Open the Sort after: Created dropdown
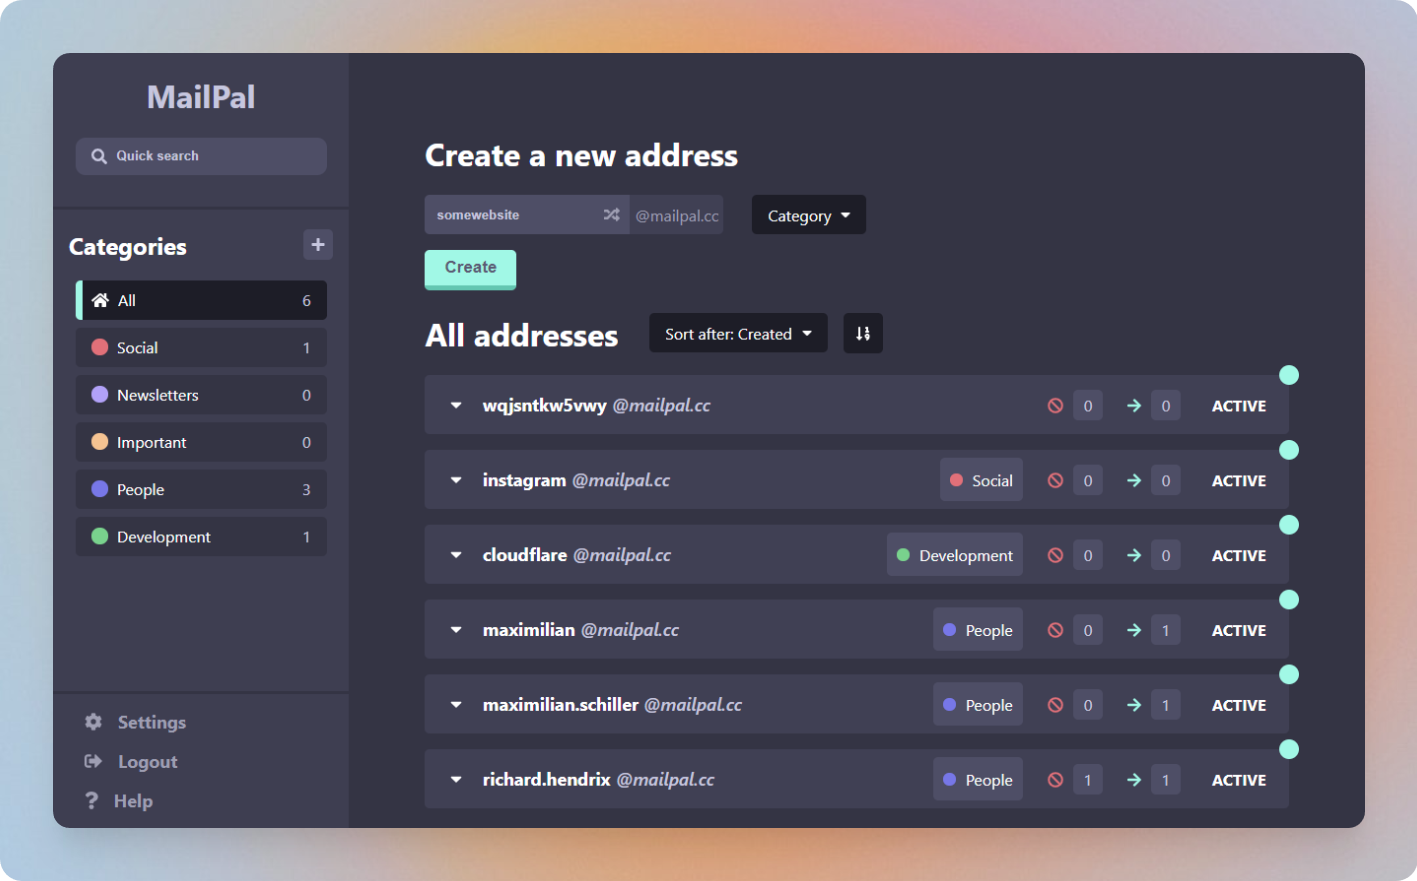Image resolution: width=1417 pixels, height=881 pixels. tap(738, 334)
